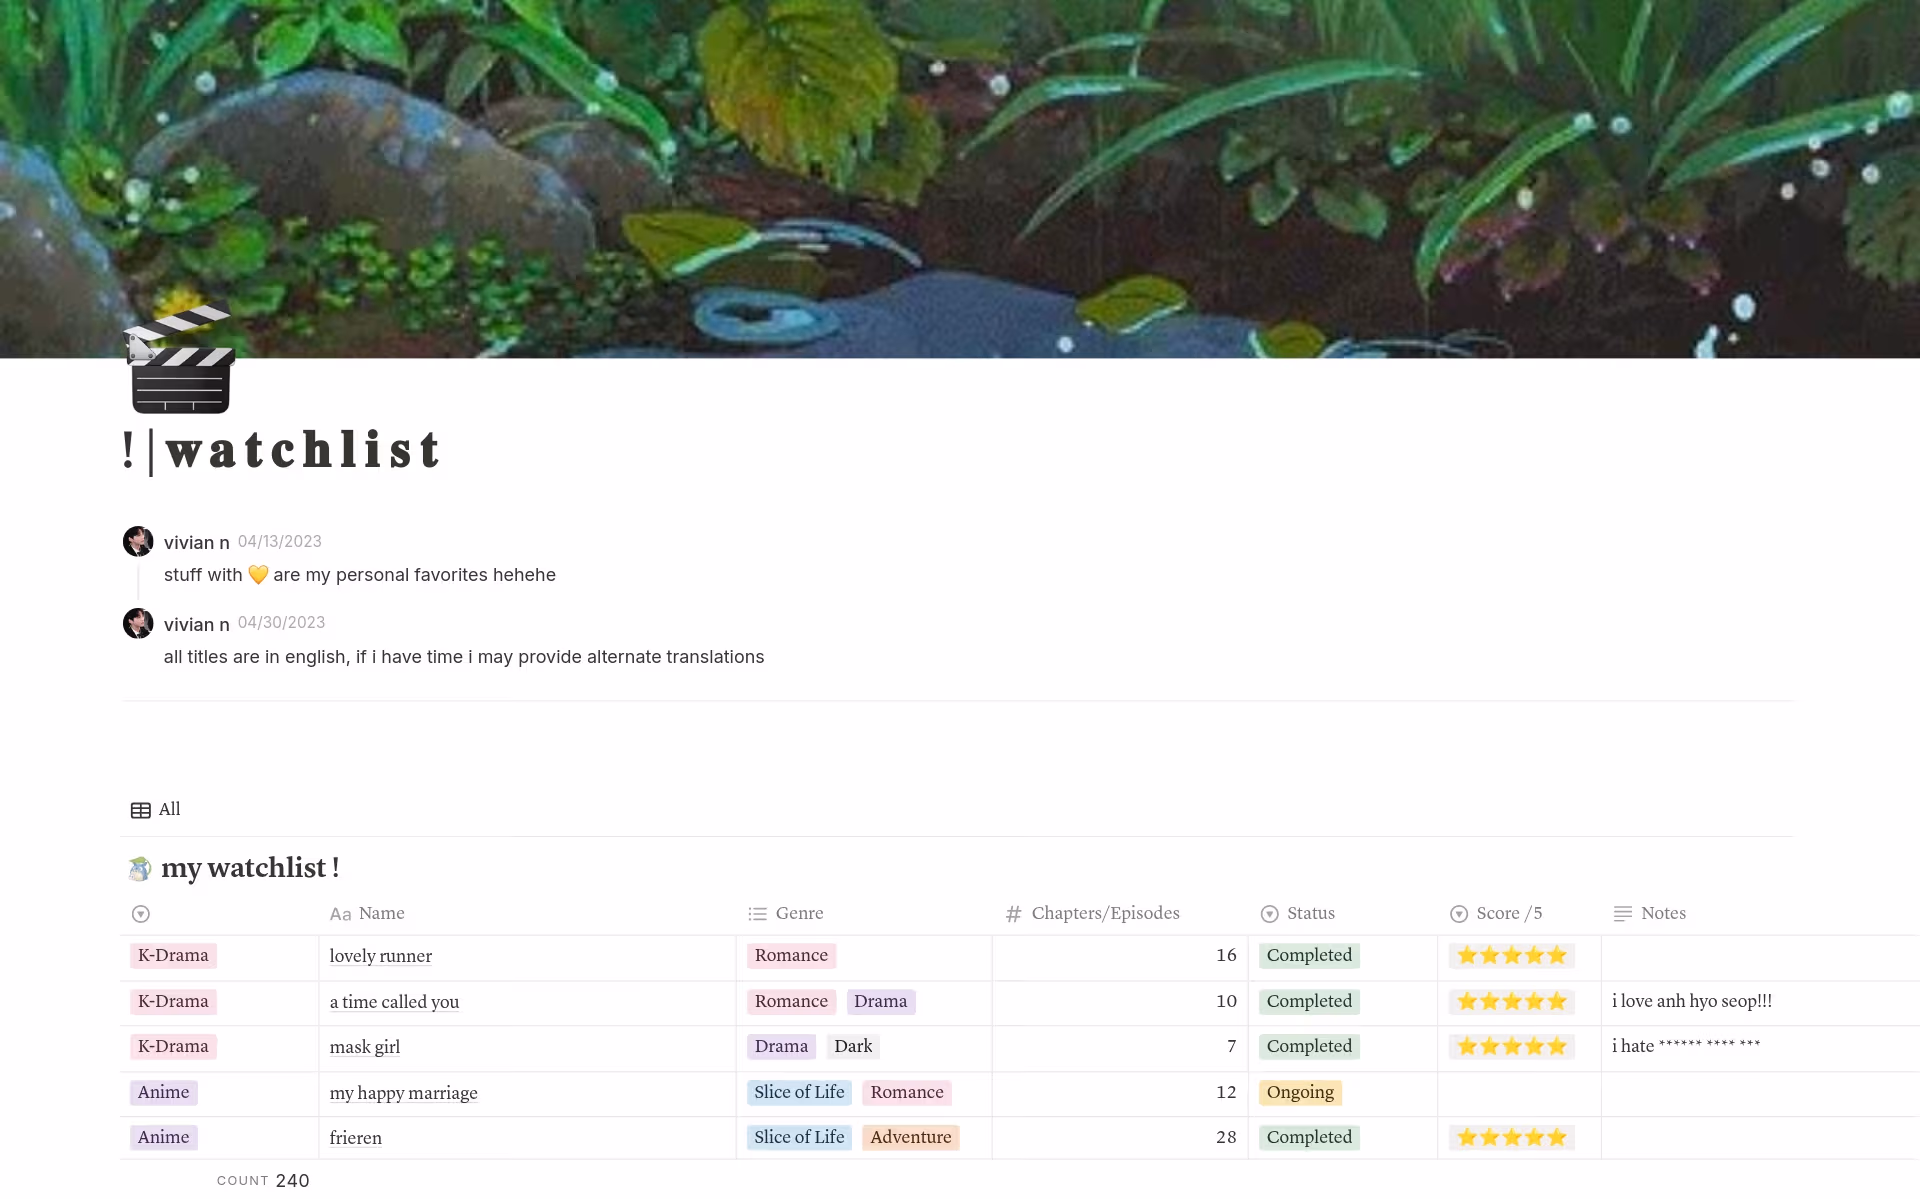Click the my watchlist database emoji icon
1920x1199 pixels.
[140, 869]
